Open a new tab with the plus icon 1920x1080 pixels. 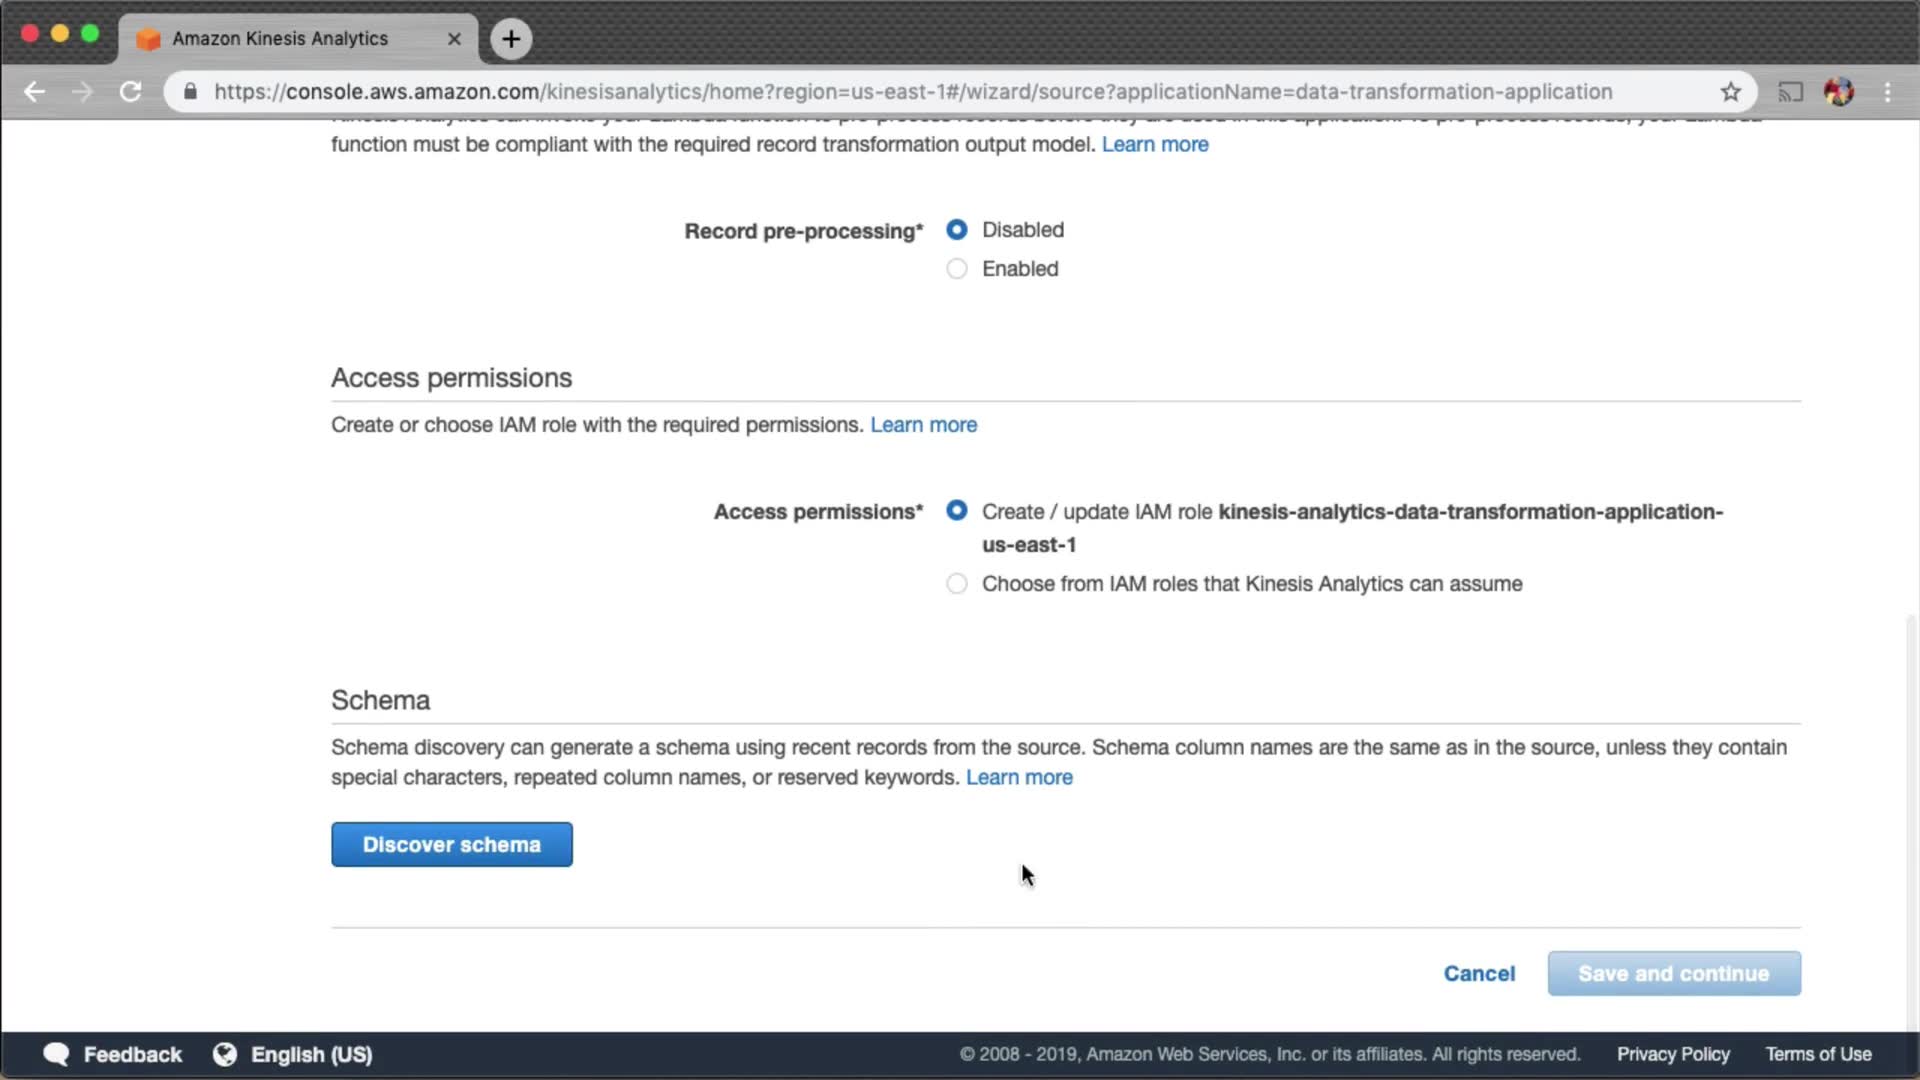point(511,39)
